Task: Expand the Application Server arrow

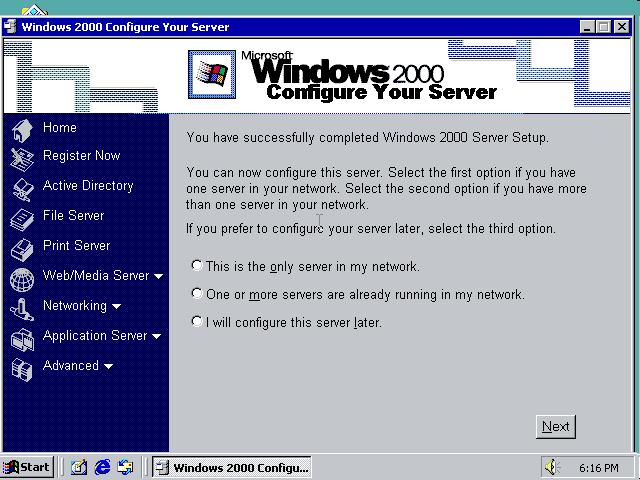Action: [x=156, y=336]
